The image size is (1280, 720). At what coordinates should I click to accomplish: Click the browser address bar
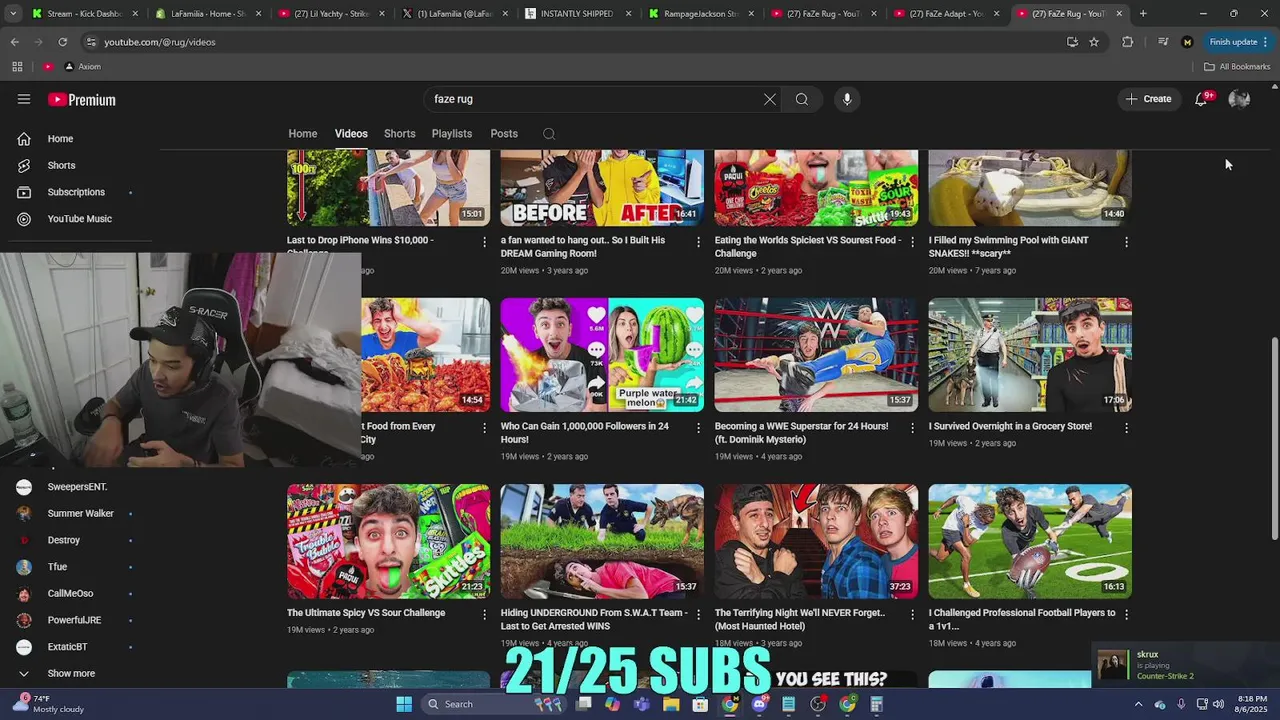click(x=570, y=42)
